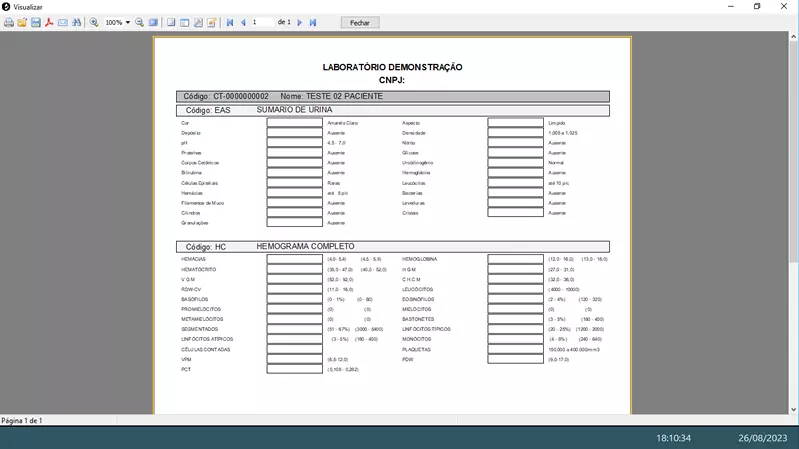
Task: Click the edit page pencil icon
Action: click(x=211, y=22)
